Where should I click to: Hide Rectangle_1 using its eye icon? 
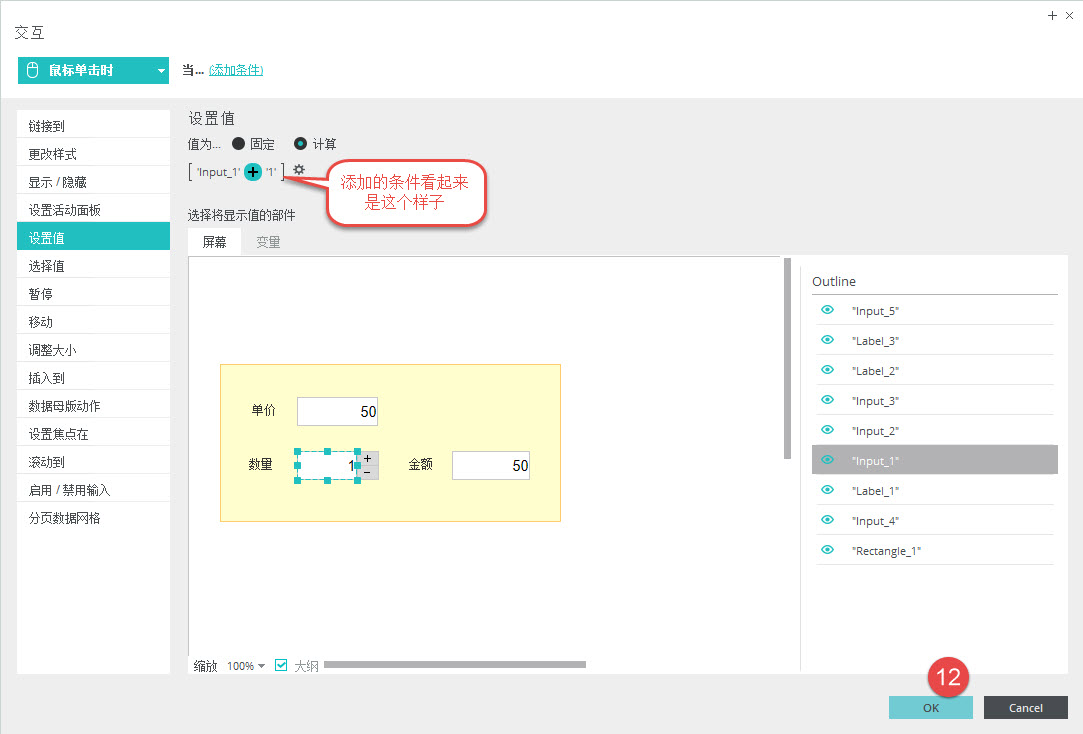(827, 550)
